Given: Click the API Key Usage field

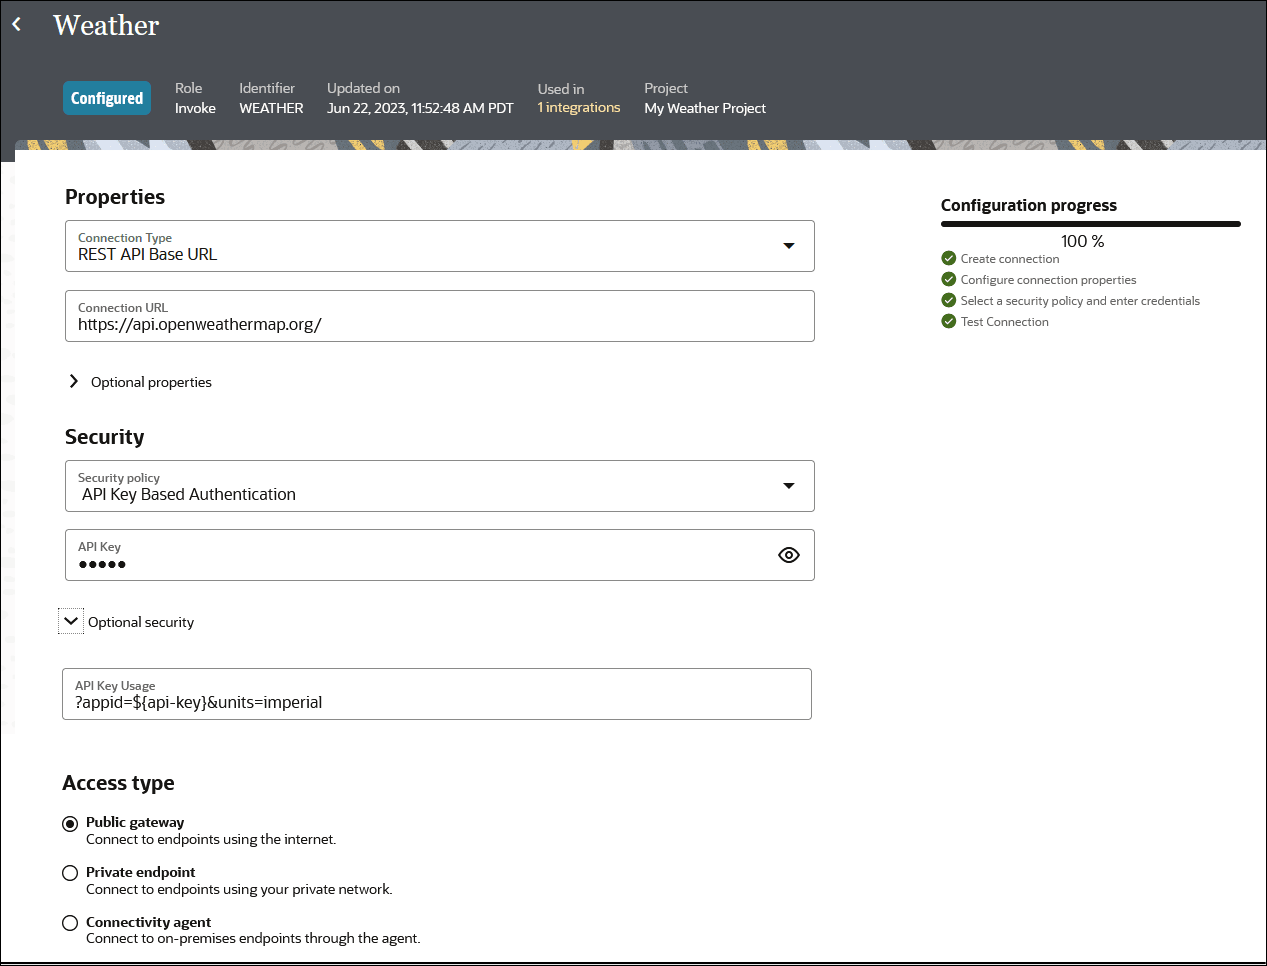Looking at the screenshot, I should coord(437,702).
